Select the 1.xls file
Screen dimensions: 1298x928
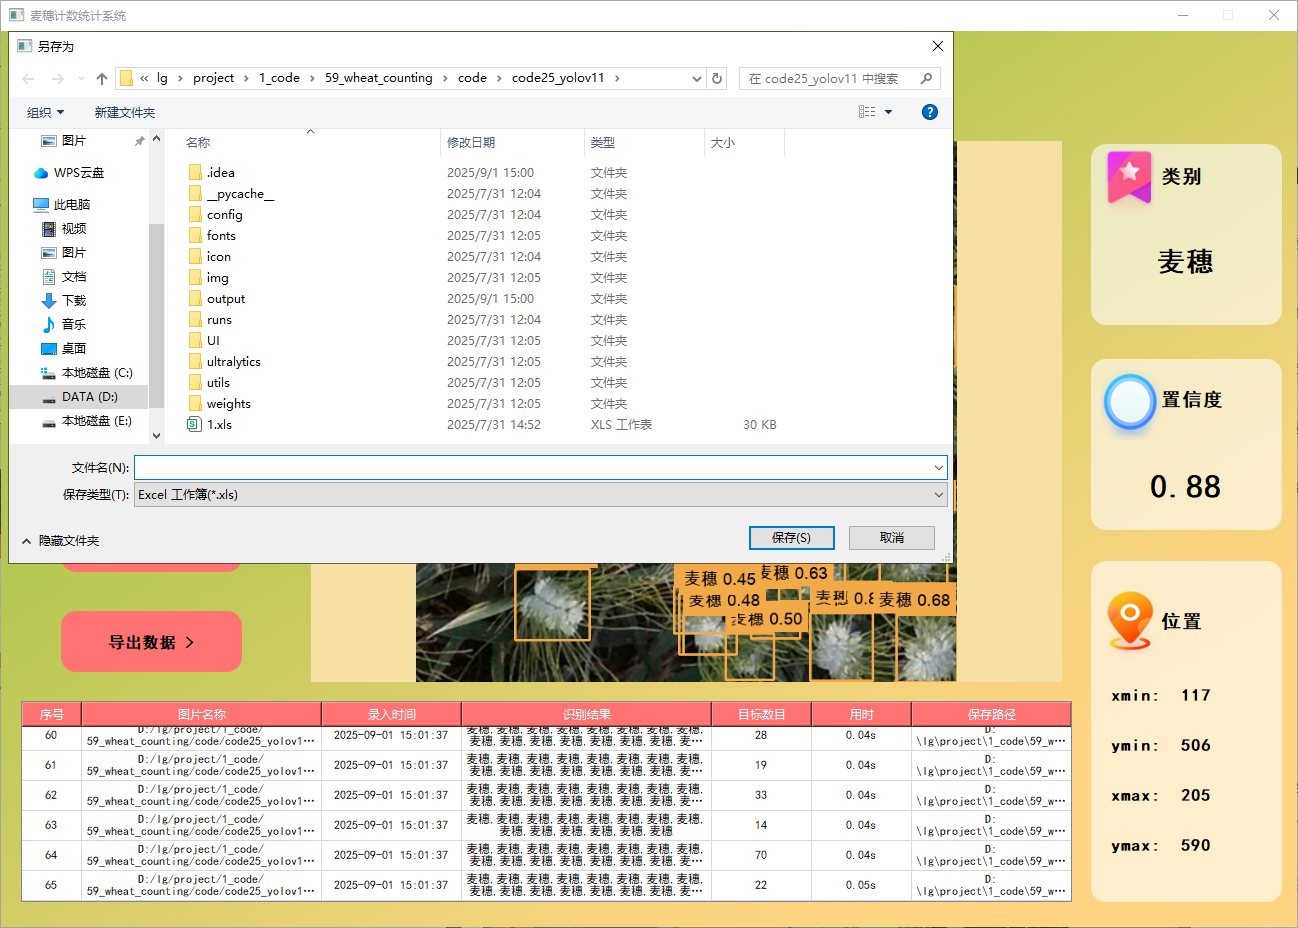219,425
